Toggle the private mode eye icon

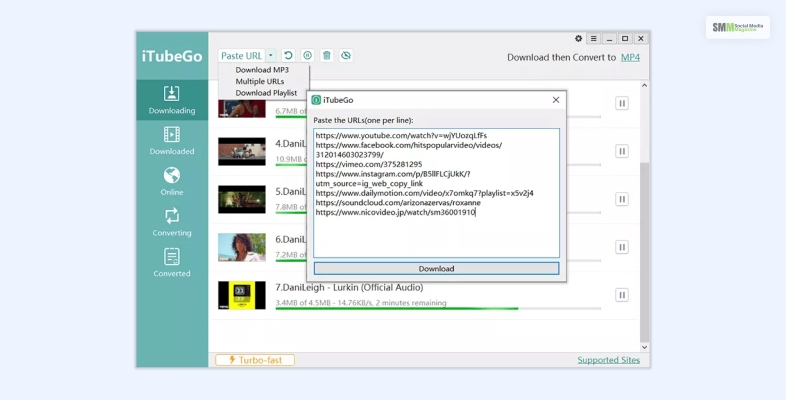tap(346, 55)
